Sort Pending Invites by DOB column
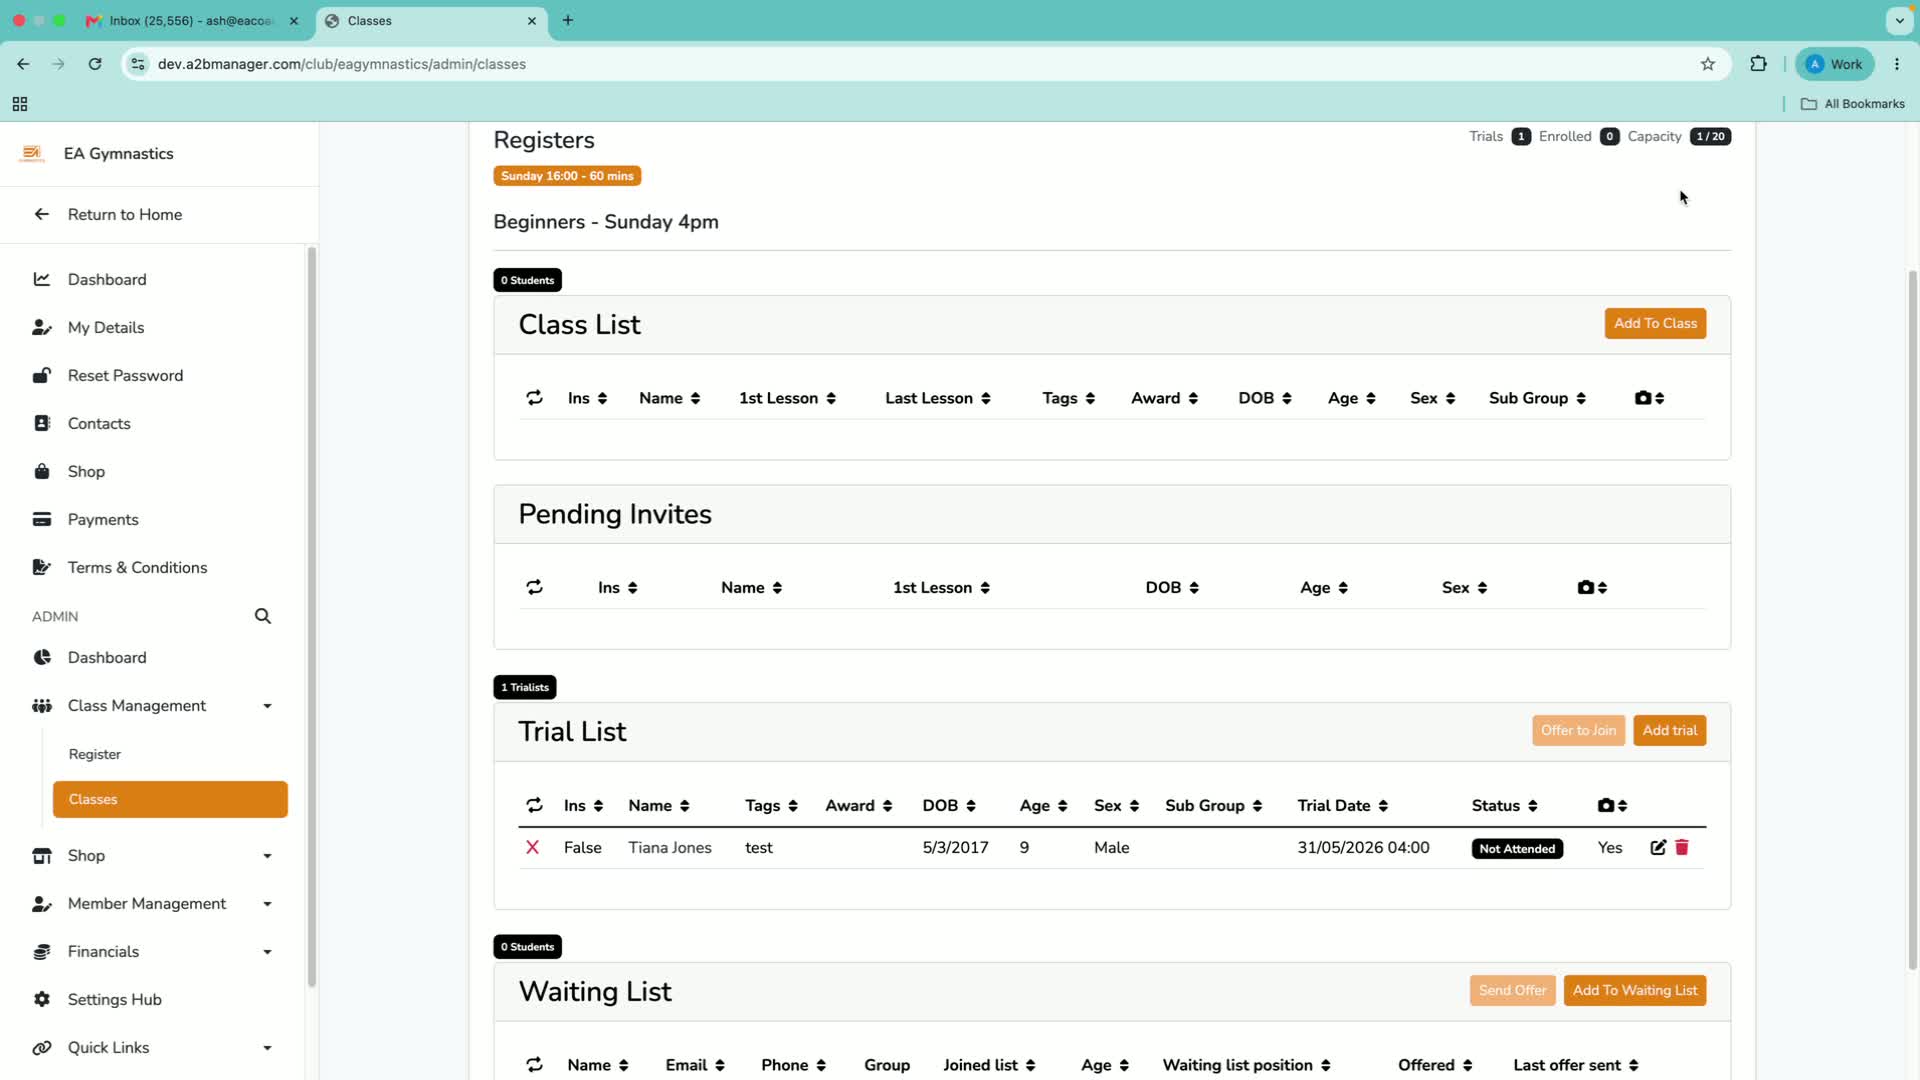1920x1080 pixels. click(x=1172, y=588)
